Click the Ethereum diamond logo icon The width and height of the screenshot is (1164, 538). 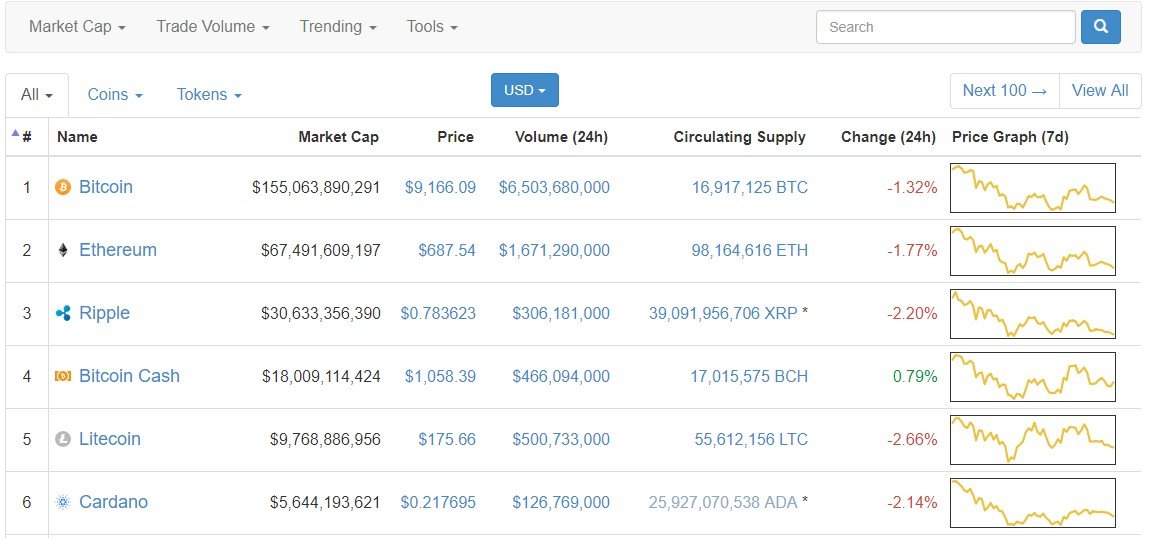coord(63,251)
